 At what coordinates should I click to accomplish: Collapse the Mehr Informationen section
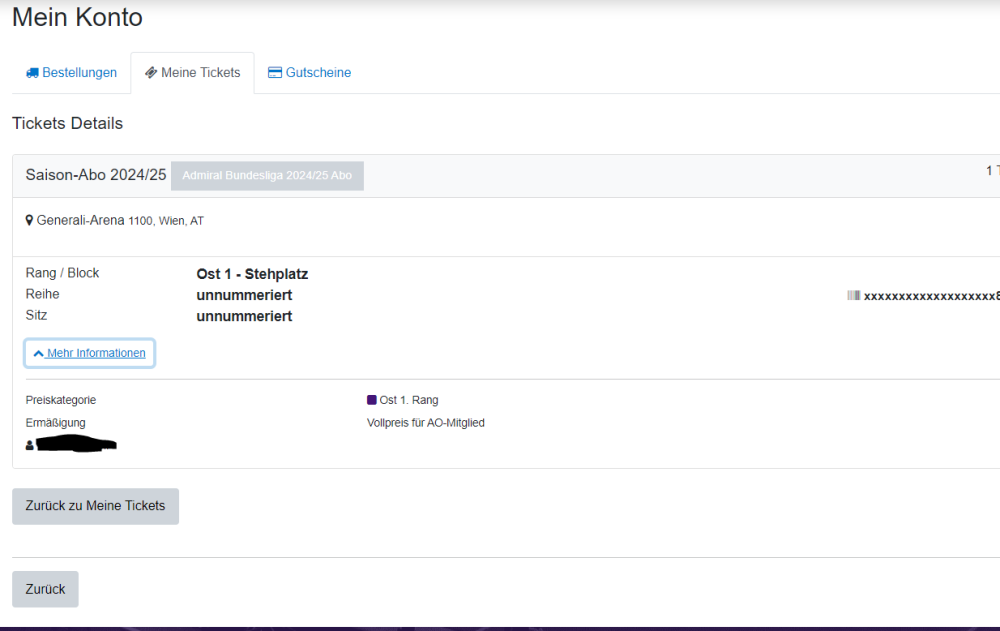96,353
